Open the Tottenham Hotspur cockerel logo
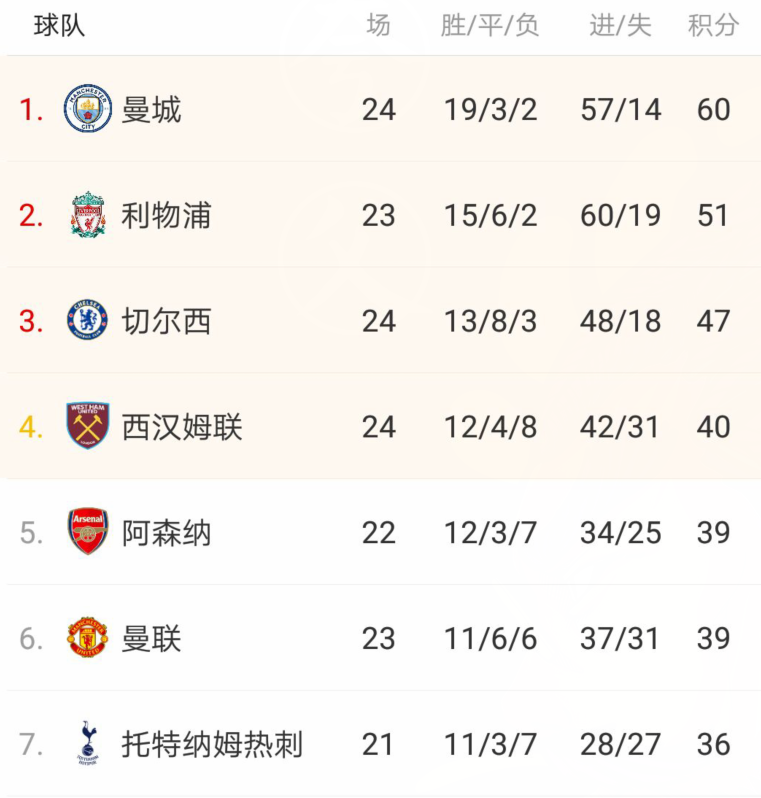761x798 pixels. tap(88, 744)
